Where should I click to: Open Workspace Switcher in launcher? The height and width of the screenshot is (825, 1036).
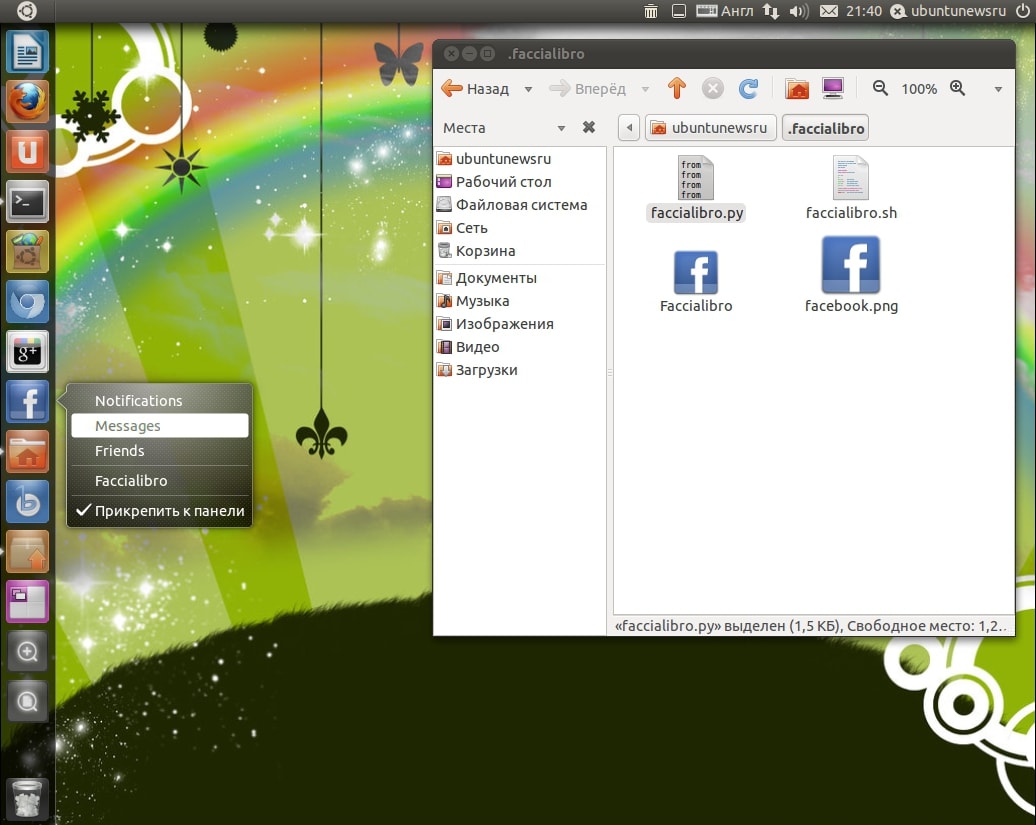point(27,602)
